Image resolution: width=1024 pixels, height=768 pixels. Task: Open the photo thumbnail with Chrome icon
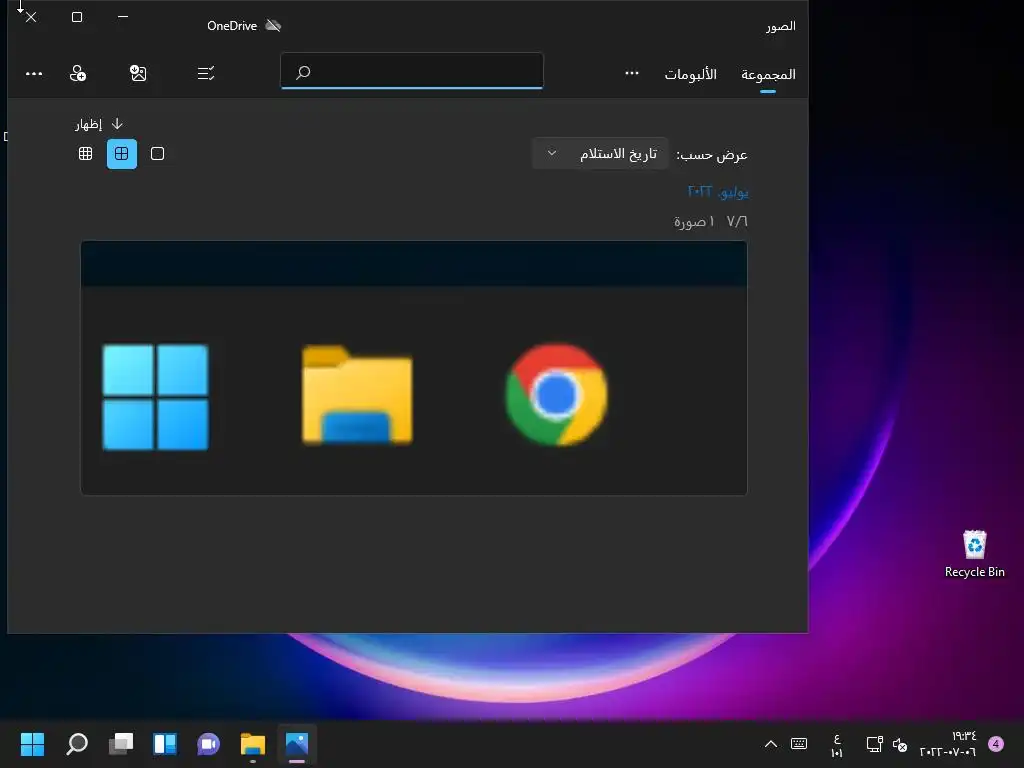point(414,368)
